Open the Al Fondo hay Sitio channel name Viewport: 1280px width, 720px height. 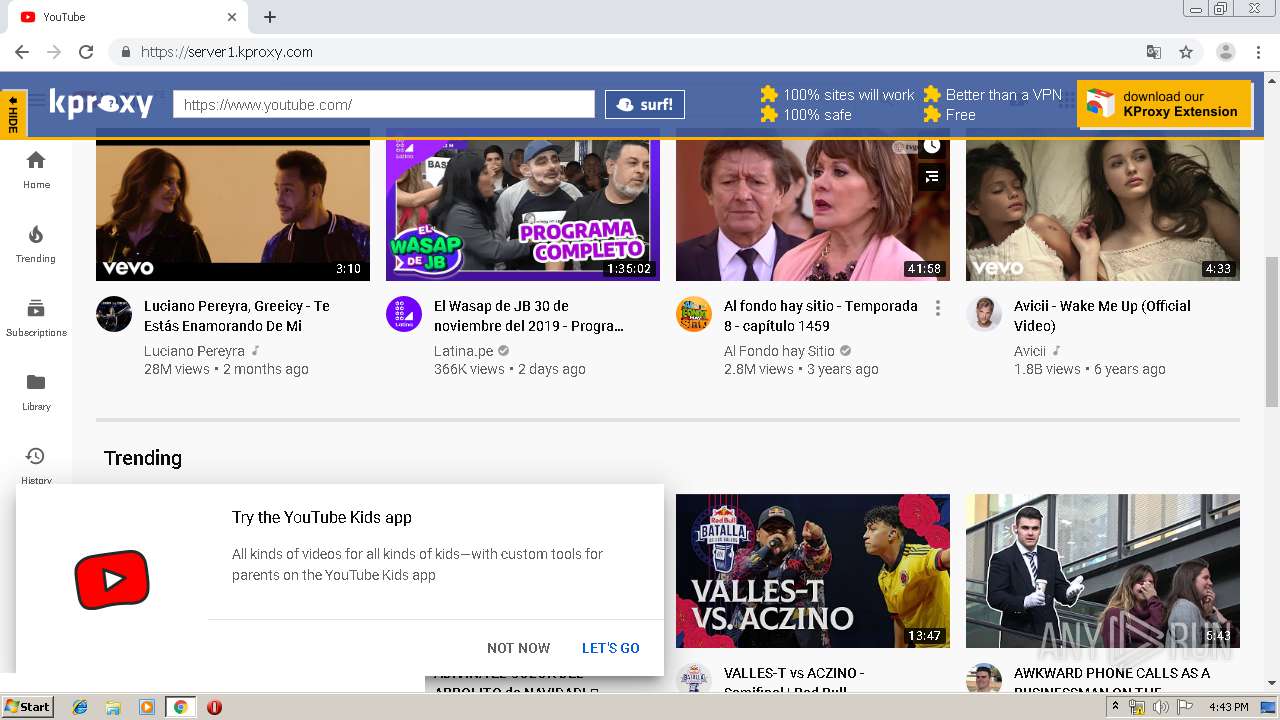pos(779,351)
